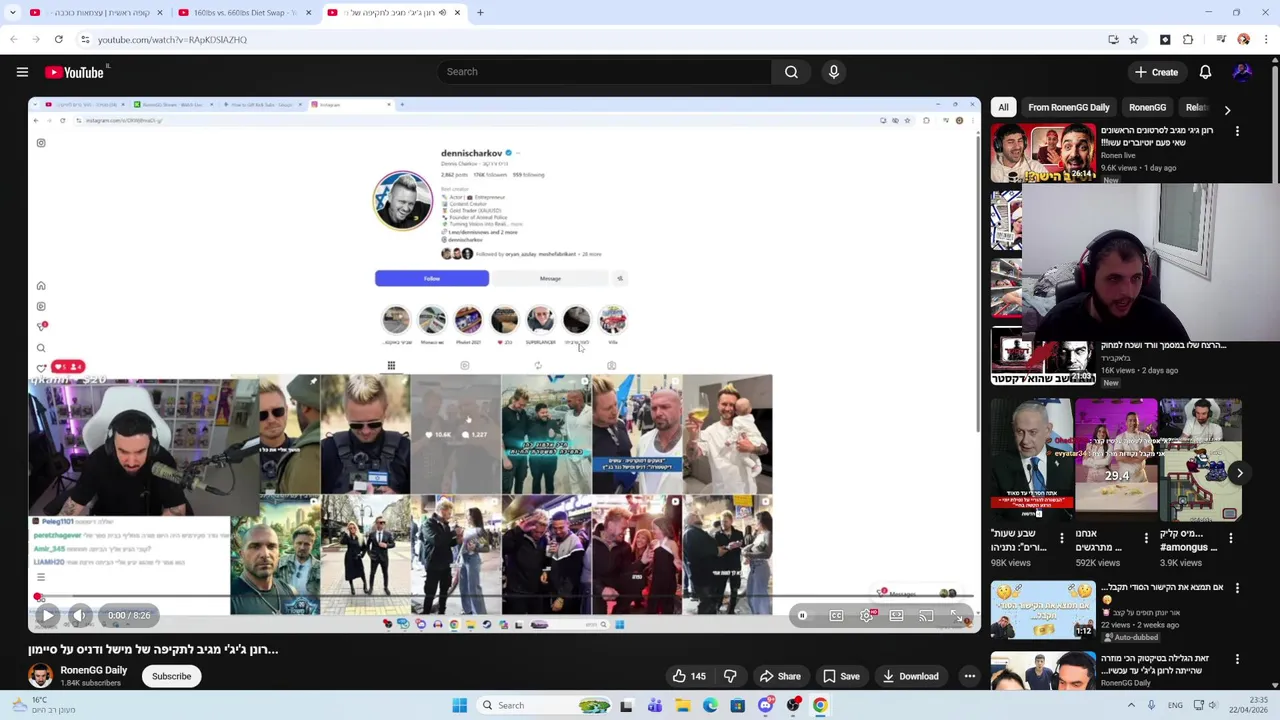Switch to the 160lbs vs. 660lbs tab
Viewport: 1280px width, 720px height.
pos(245,13)
